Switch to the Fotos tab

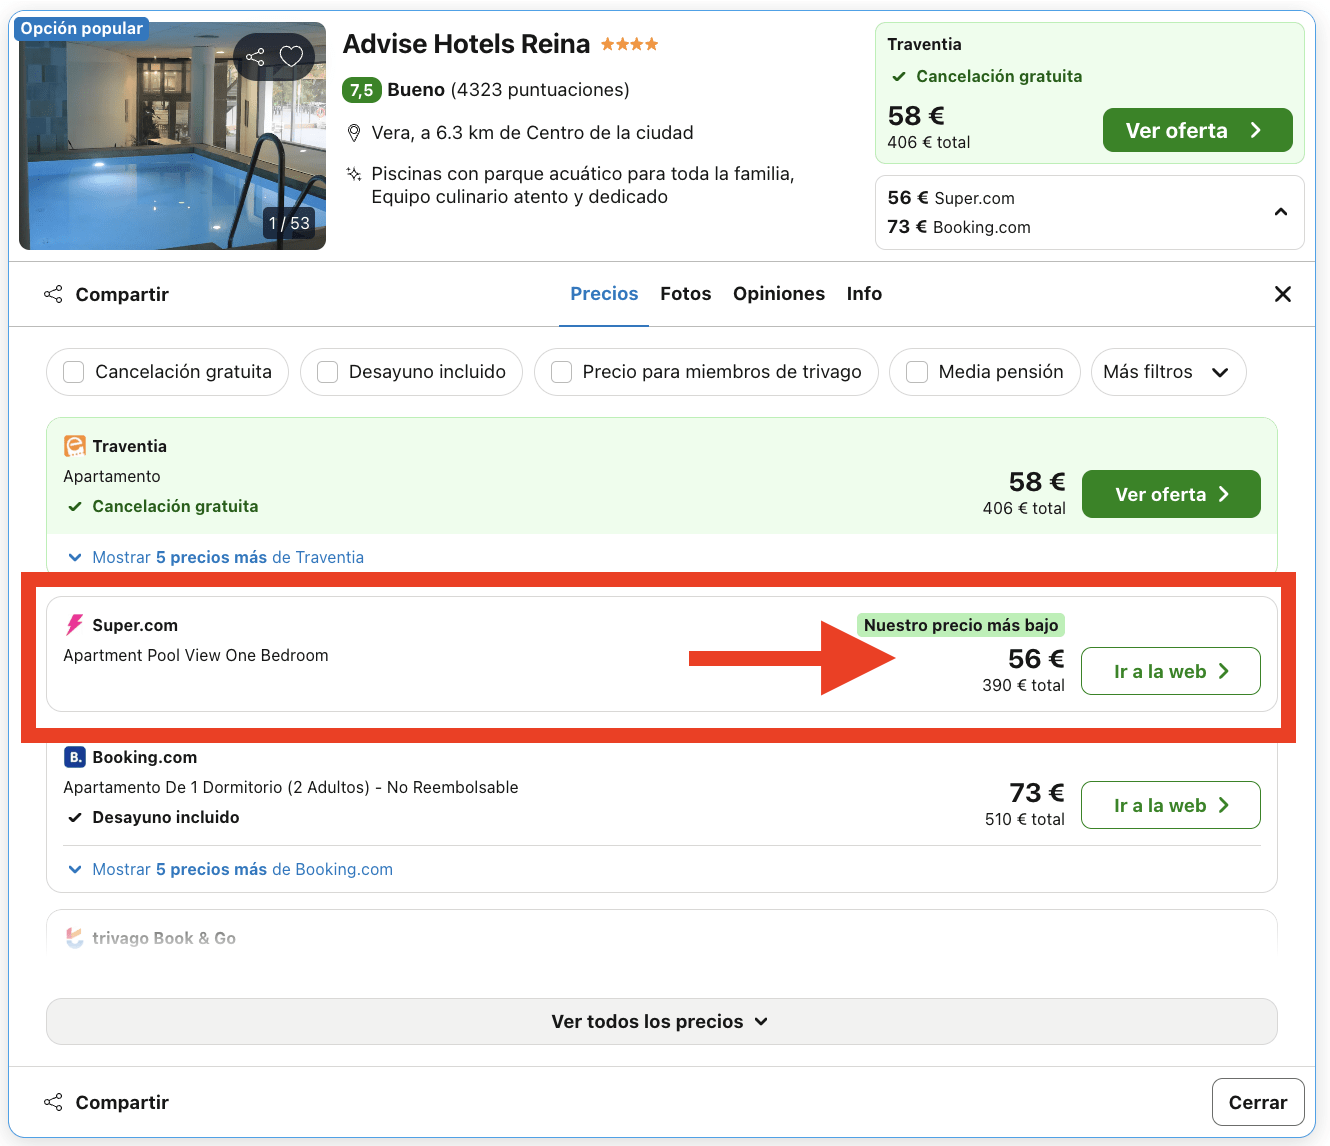coord(686,293)
